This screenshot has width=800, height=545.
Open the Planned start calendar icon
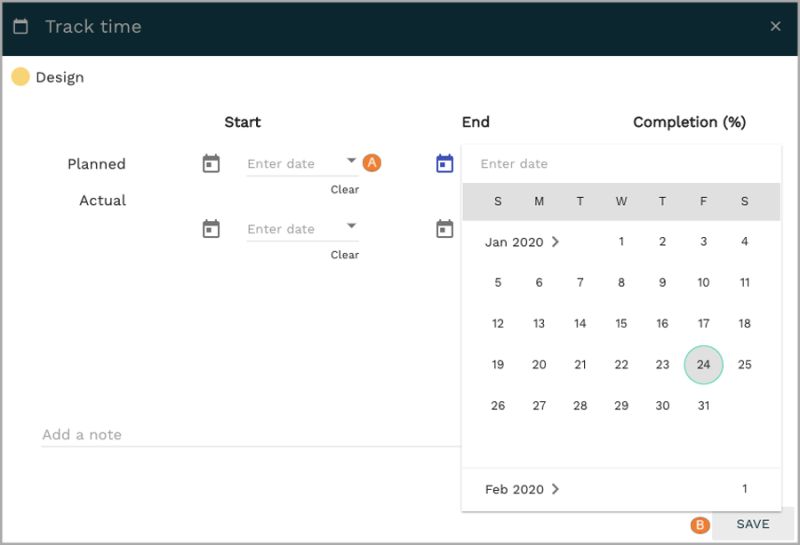tap(211, 163)
